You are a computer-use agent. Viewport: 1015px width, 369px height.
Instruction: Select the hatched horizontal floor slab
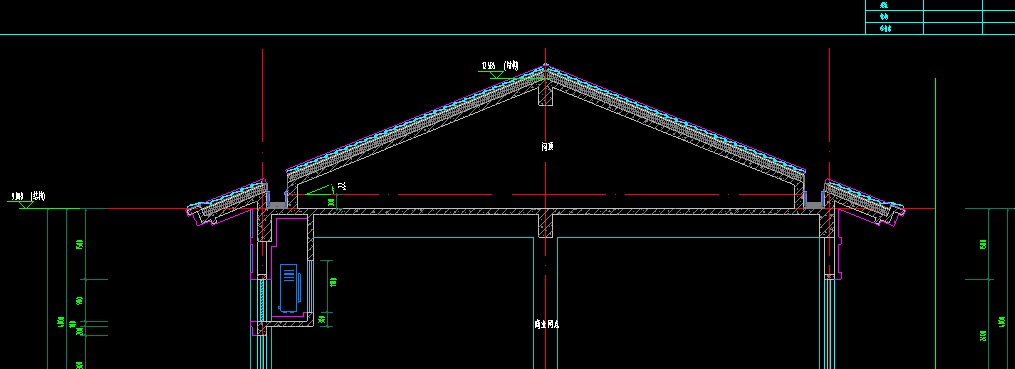[x=546, y=212]
